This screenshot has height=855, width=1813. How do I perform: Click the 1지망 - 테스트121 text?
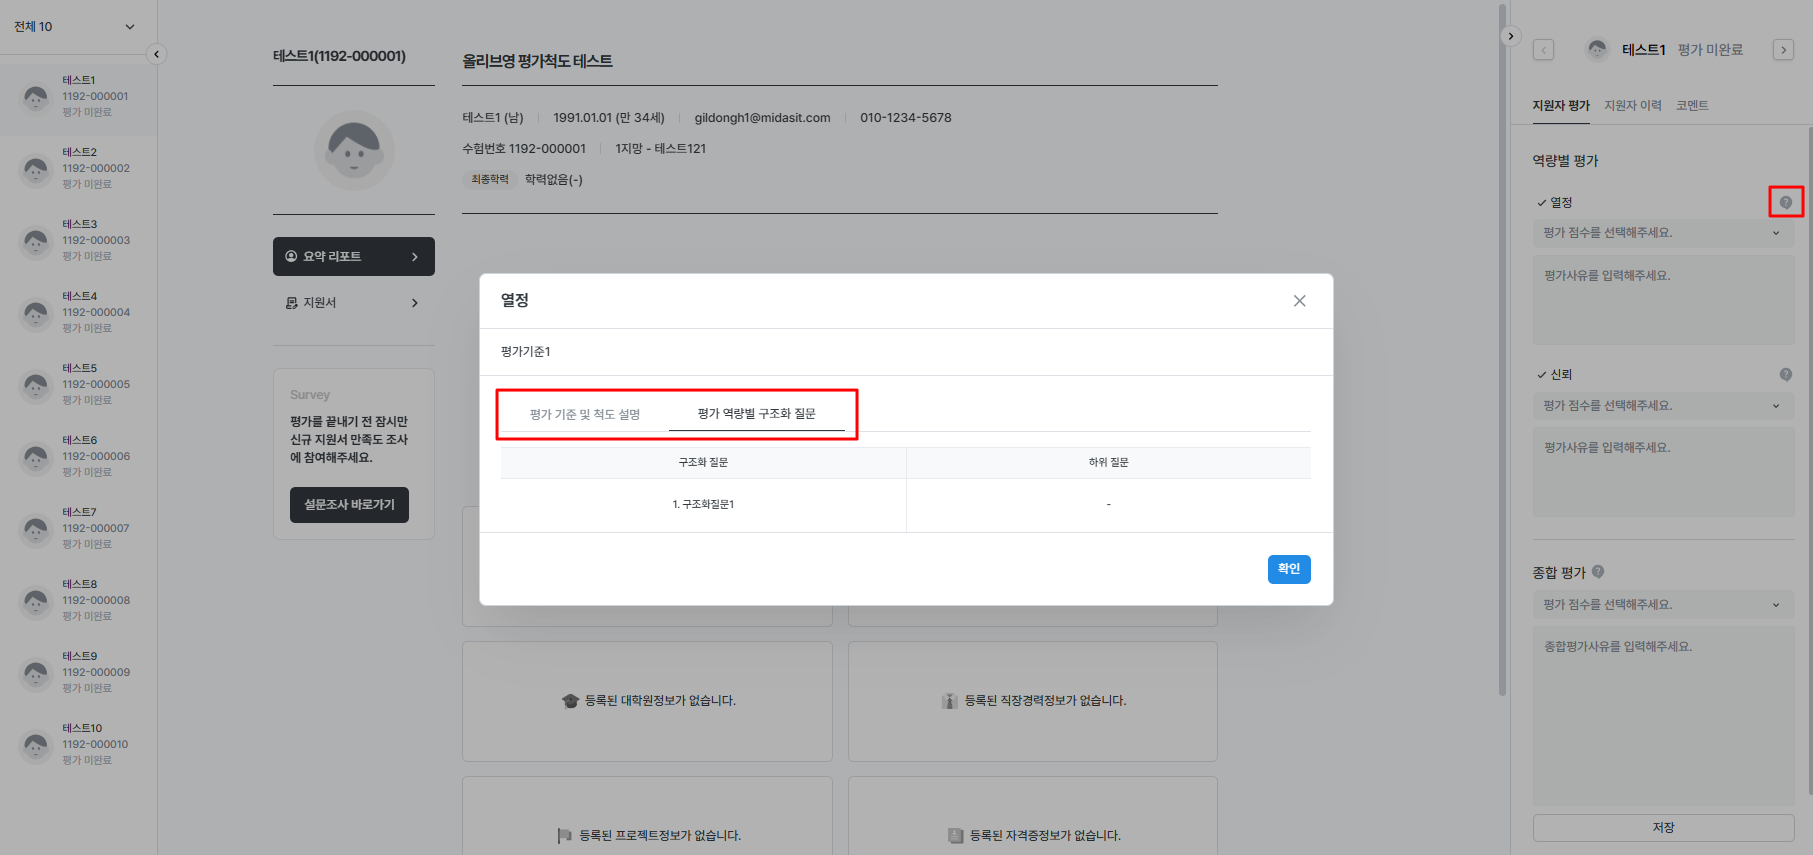[x=660, y=149]
